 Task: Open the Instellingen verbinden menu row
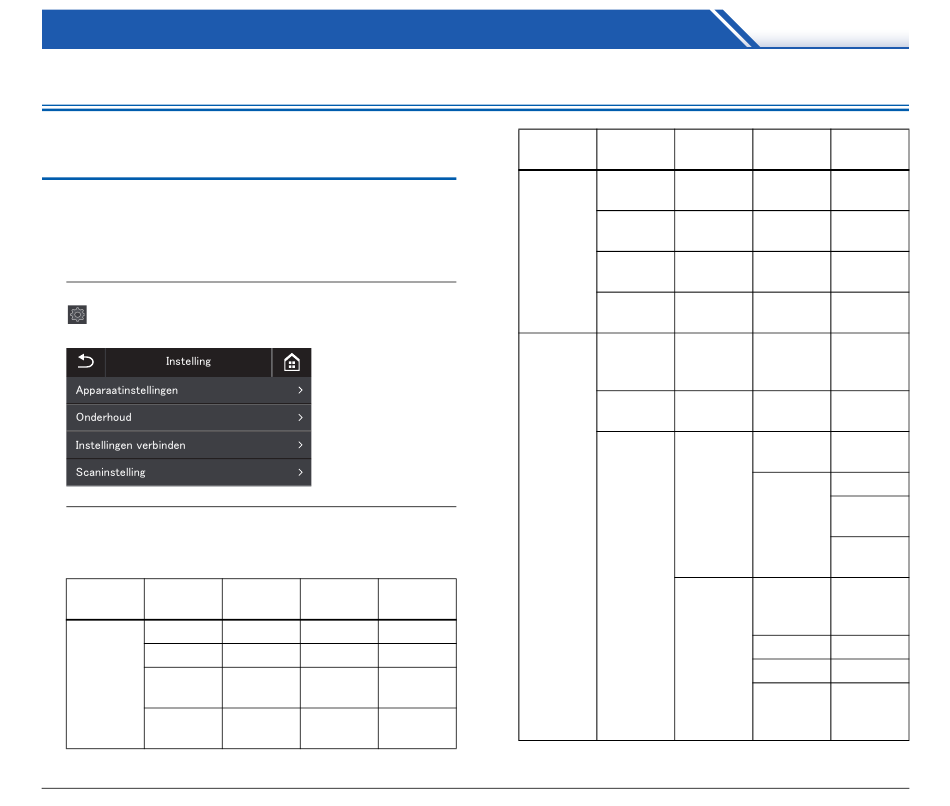[188, 445]
